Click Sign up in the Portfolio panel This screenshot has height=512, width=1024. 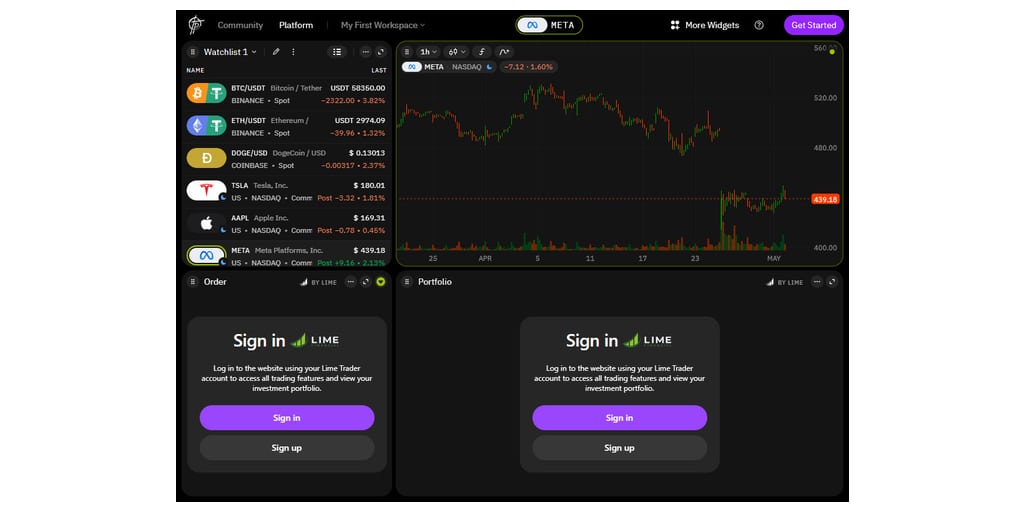pyautogui.click(x=619, y=448)
